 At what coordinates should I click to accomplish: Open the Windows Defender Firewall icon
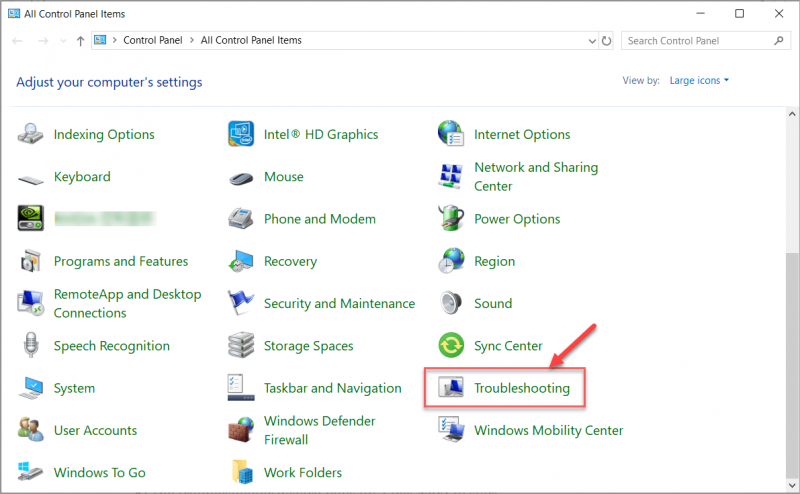[x=241, y=430]
